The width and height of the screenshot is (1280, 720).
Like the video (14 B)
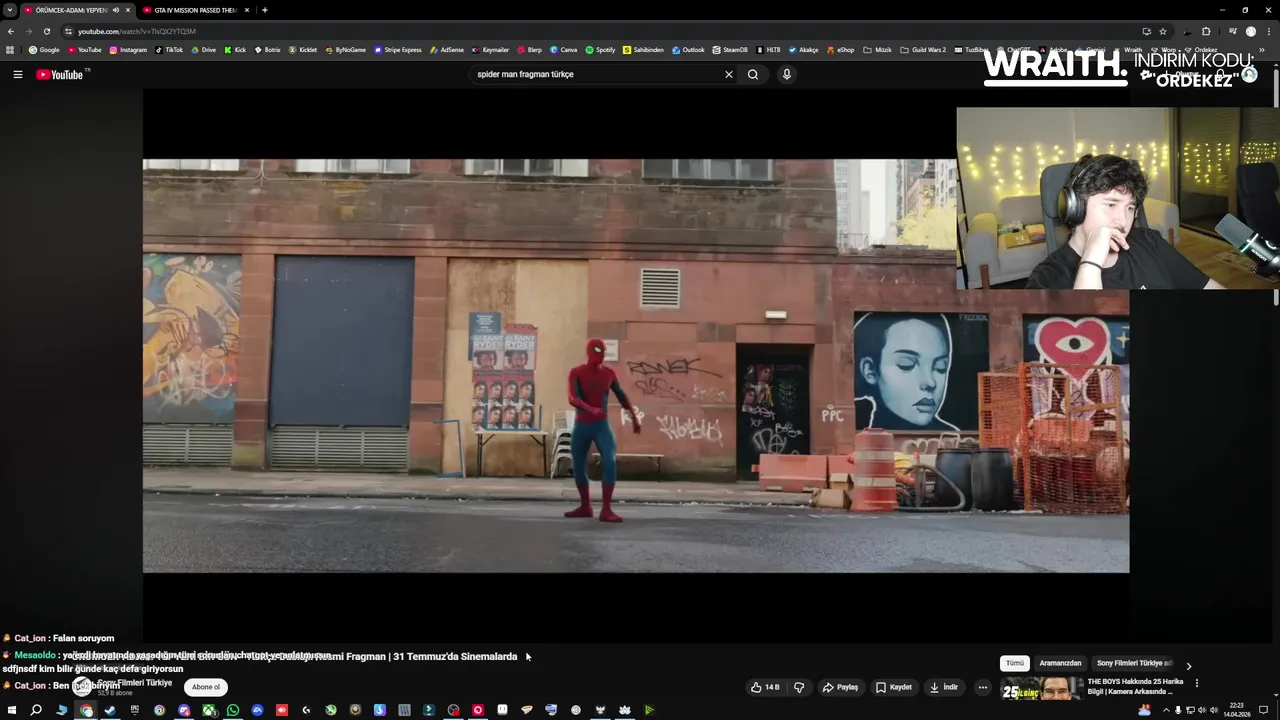coord(766,687)
